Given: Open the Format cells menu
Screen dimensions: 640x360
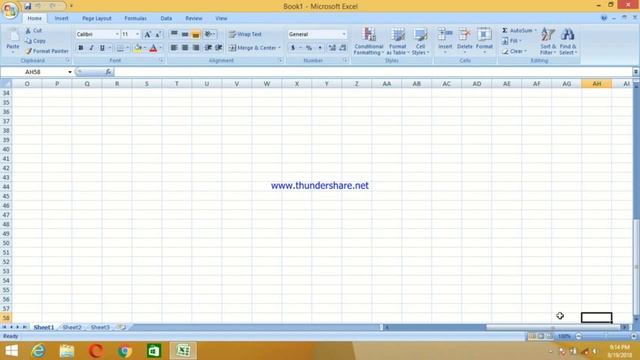Looking at the screenshot, I should pos(484,40).
